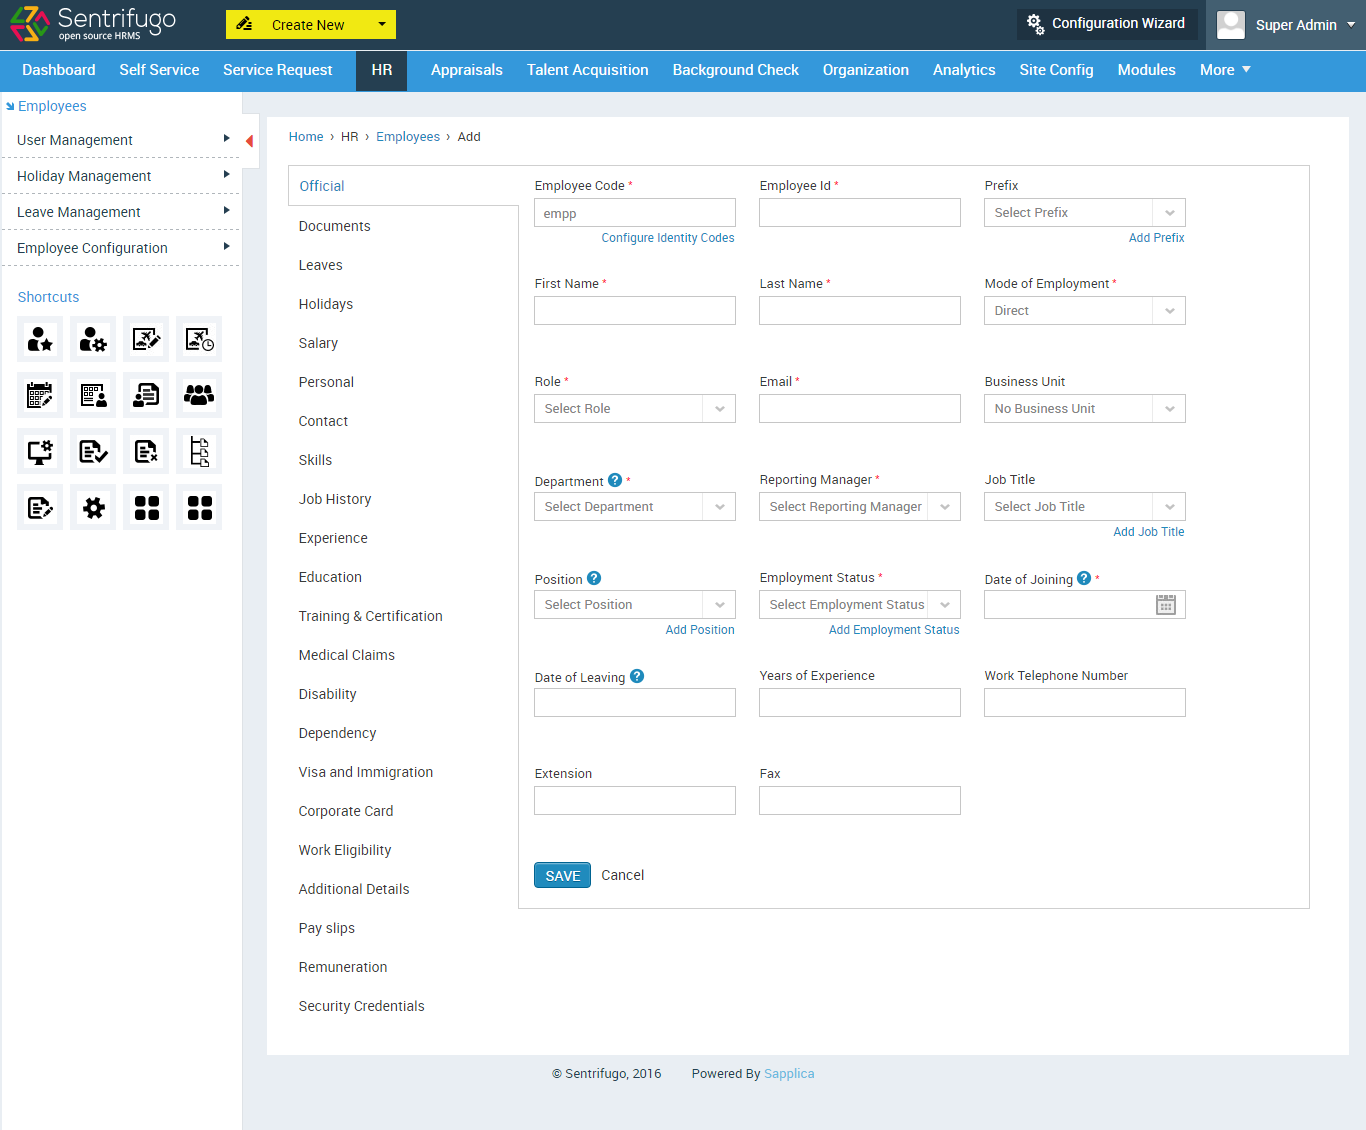This screenshot has height=1130, width=1366.
Task: Open the Create New dropdown
Action: pos(311,25)
